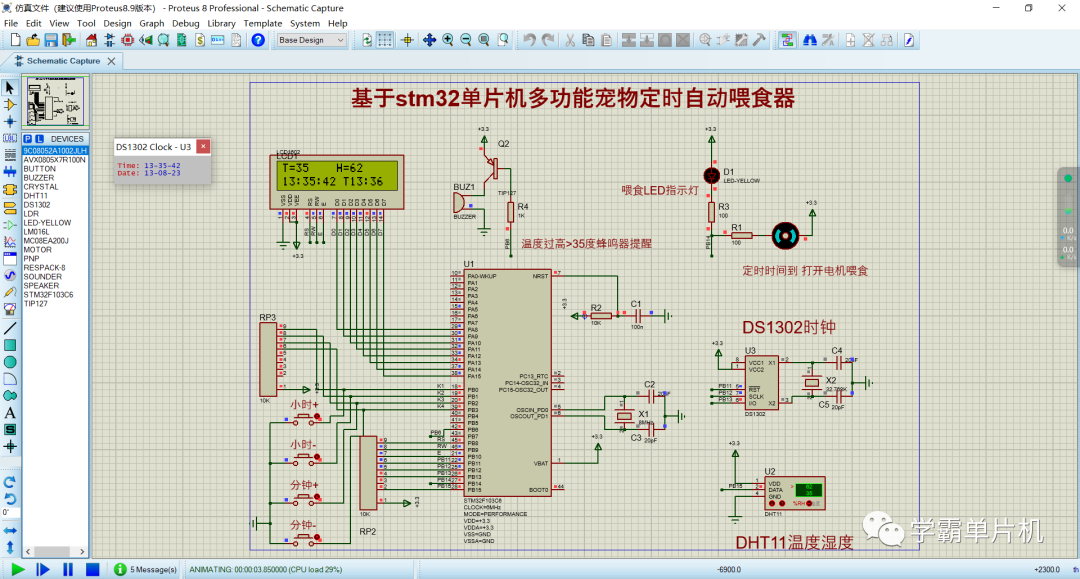
Task: Toggle the wire autorouter icon
Action: (x=787, y=40)
